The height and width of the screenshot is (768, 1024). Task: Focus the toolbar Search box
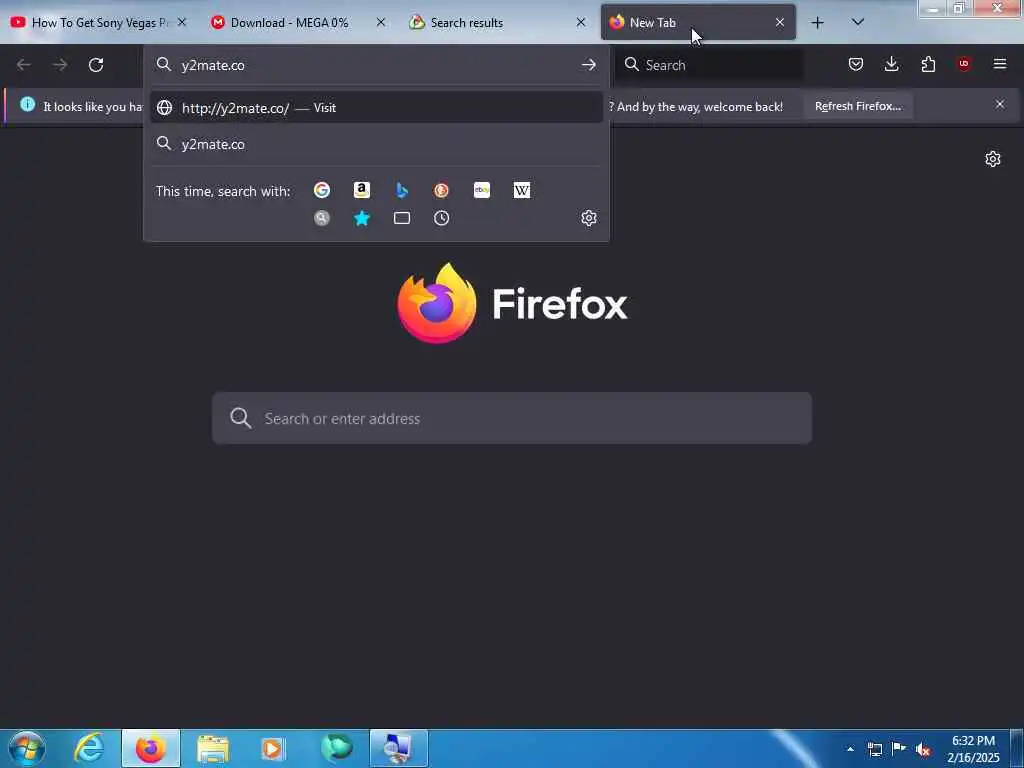click(x=710, y=65)
